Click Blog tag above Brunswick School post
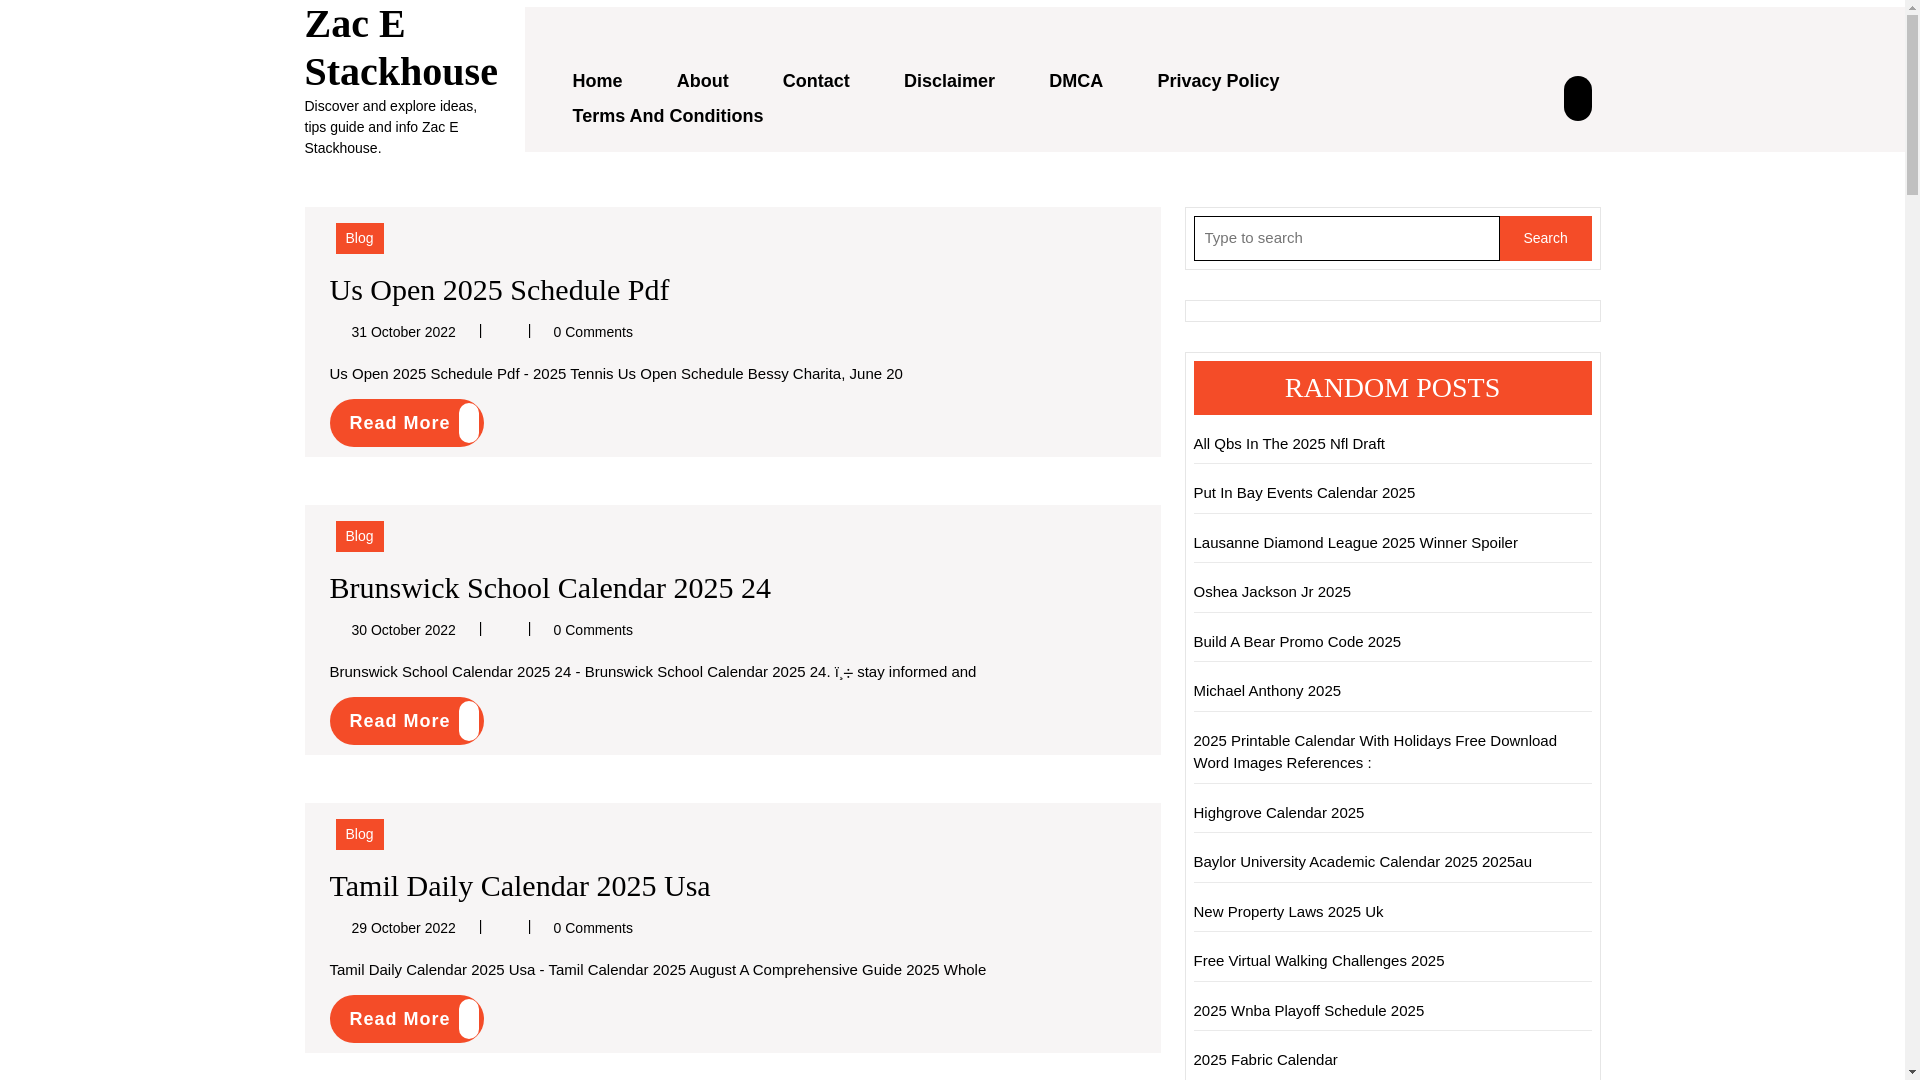 tap(359, 536)
